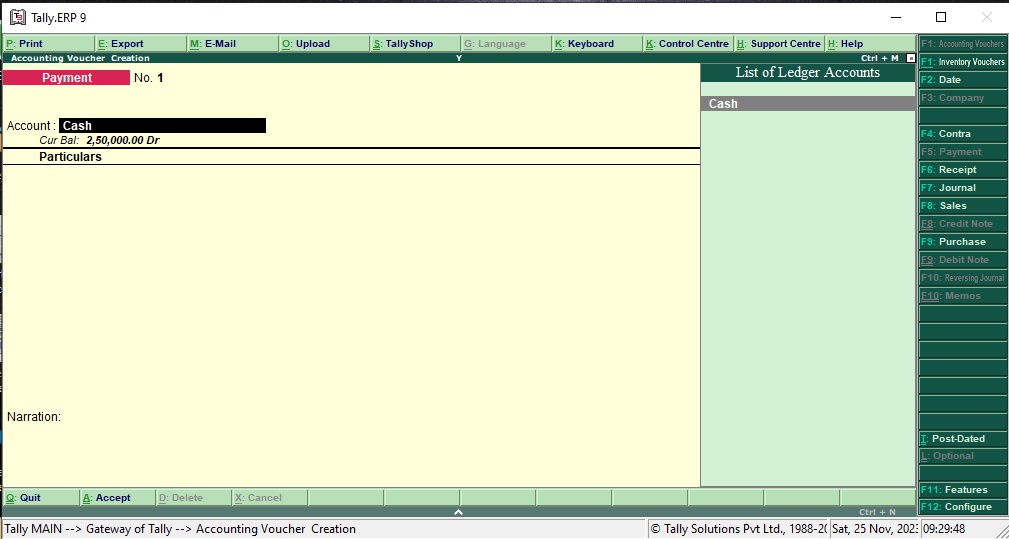Click the Tally.ERP 9 application icon
This screenshot has width=1009, height=539.
coord(17,17)
